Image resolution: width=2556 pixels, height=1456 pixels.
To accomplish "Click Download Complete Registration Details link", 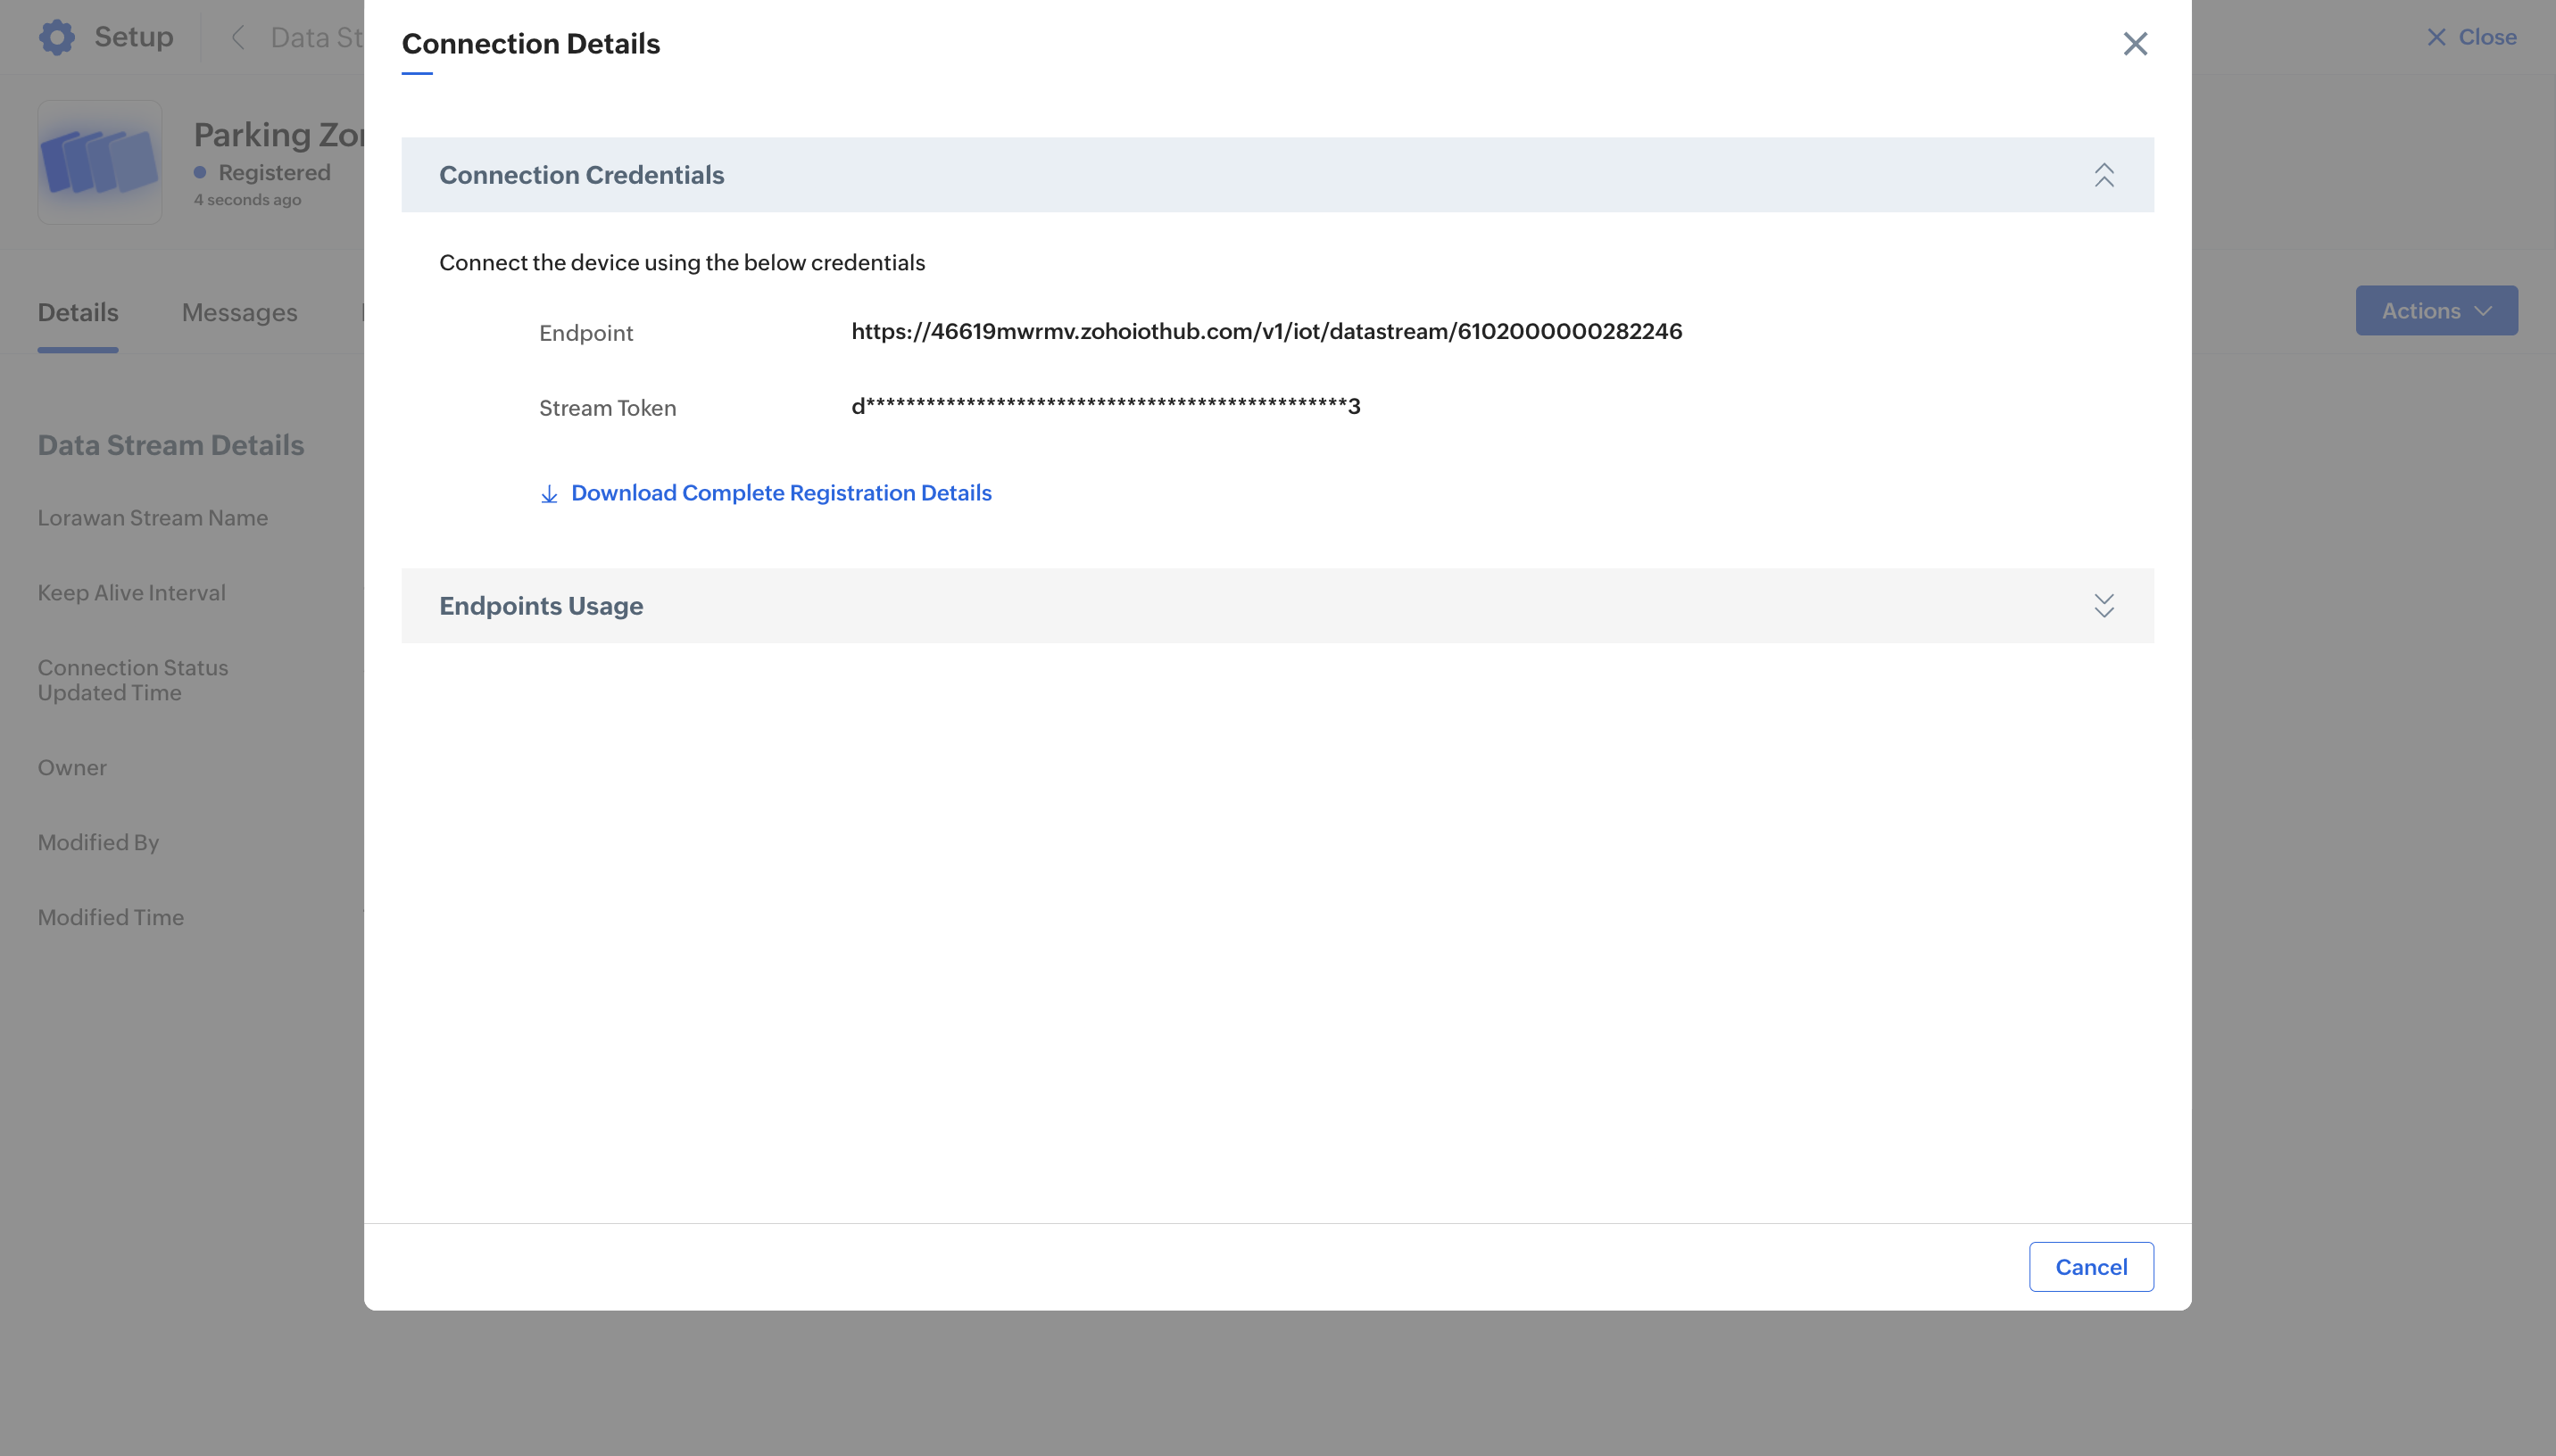I will (x=781, y=493).
